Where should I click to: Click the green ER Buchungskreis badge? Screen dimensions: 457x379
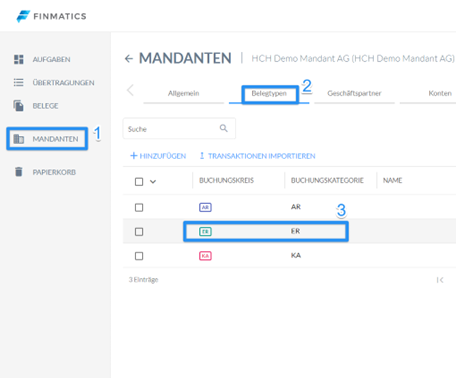point(205,231)
